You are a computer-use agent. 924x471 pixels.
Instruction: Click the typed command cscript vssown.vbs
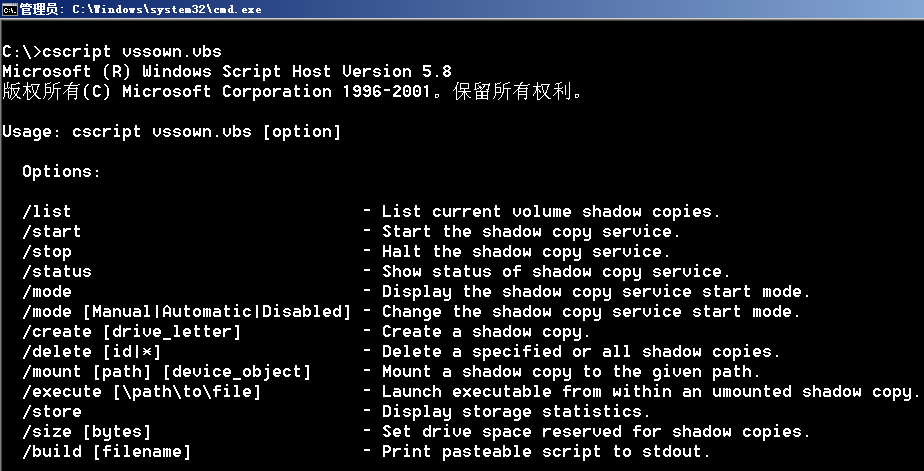(132, 51)
